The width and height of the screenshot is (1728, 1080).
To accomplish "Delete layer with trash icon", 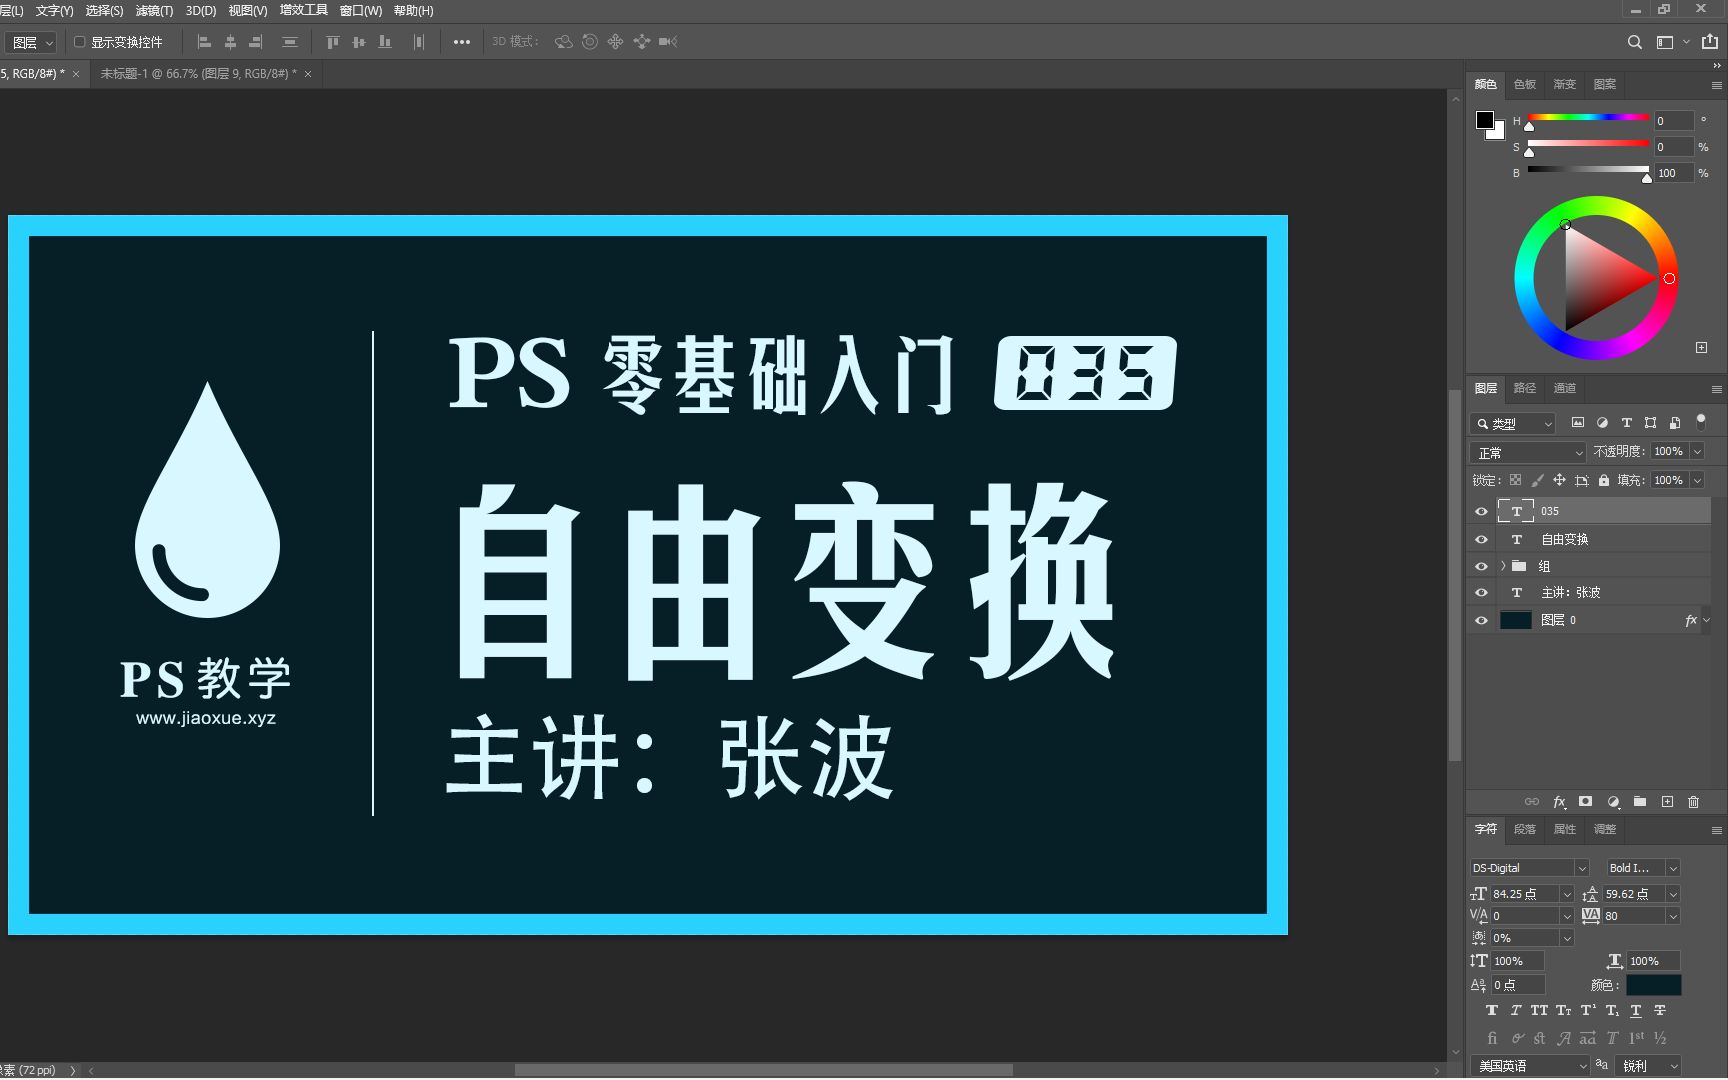I will [x=1693, y=802].
